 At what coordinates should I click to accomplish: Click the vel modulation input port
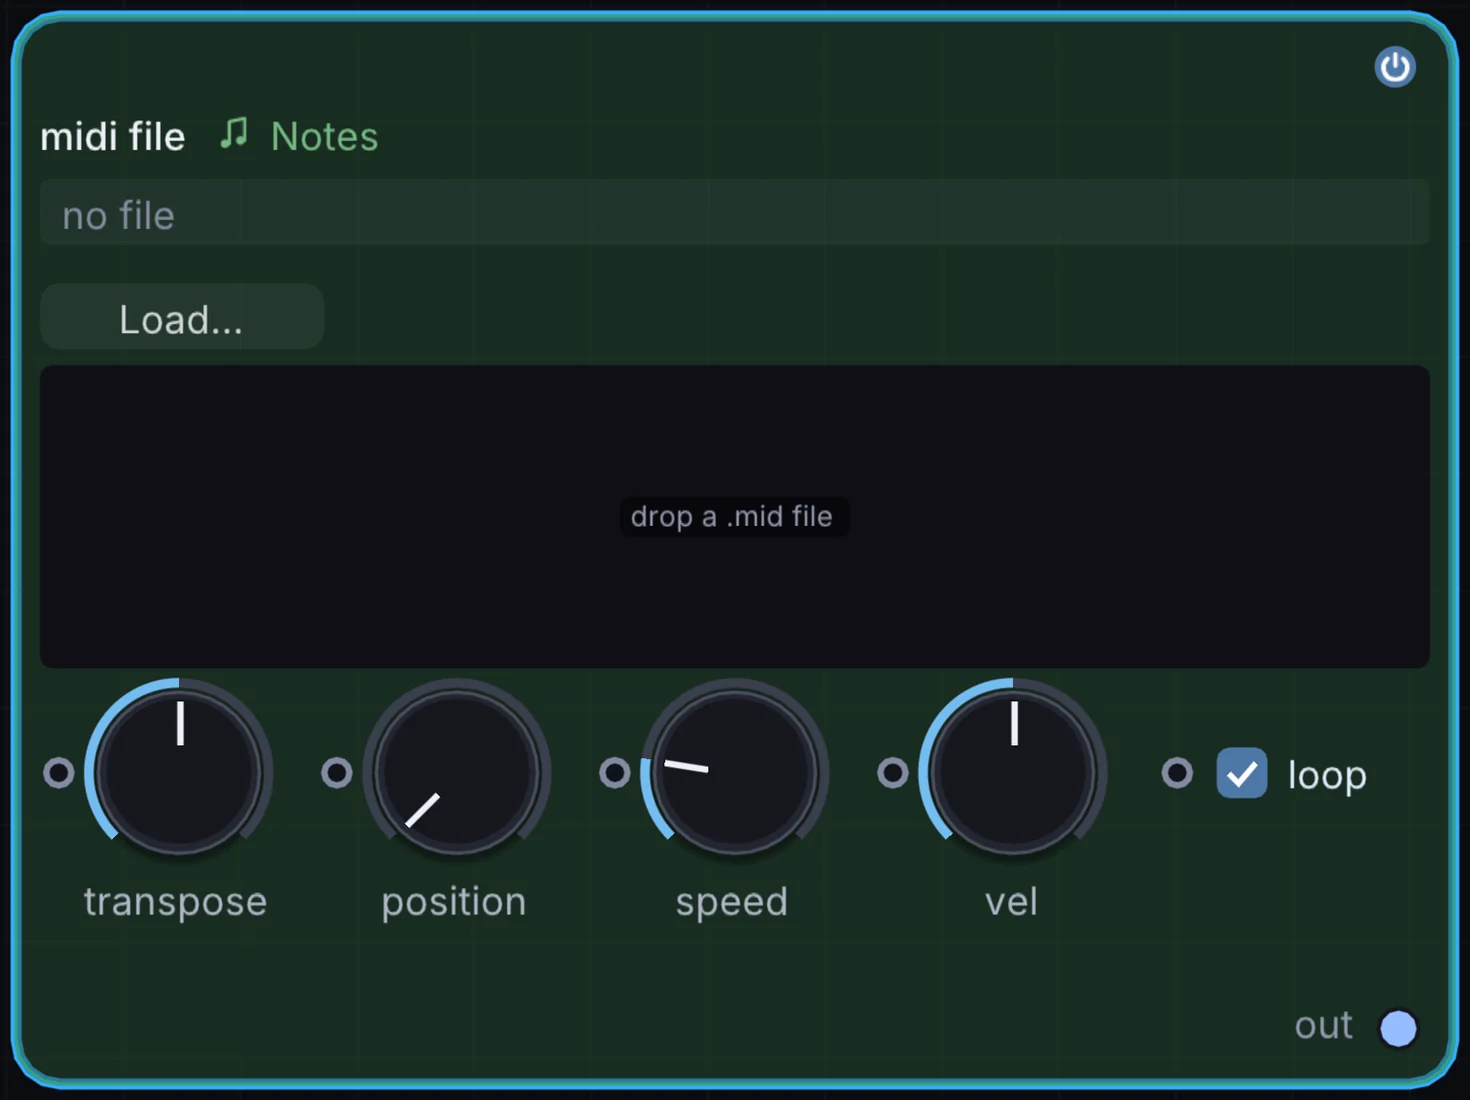click(893, 773)
